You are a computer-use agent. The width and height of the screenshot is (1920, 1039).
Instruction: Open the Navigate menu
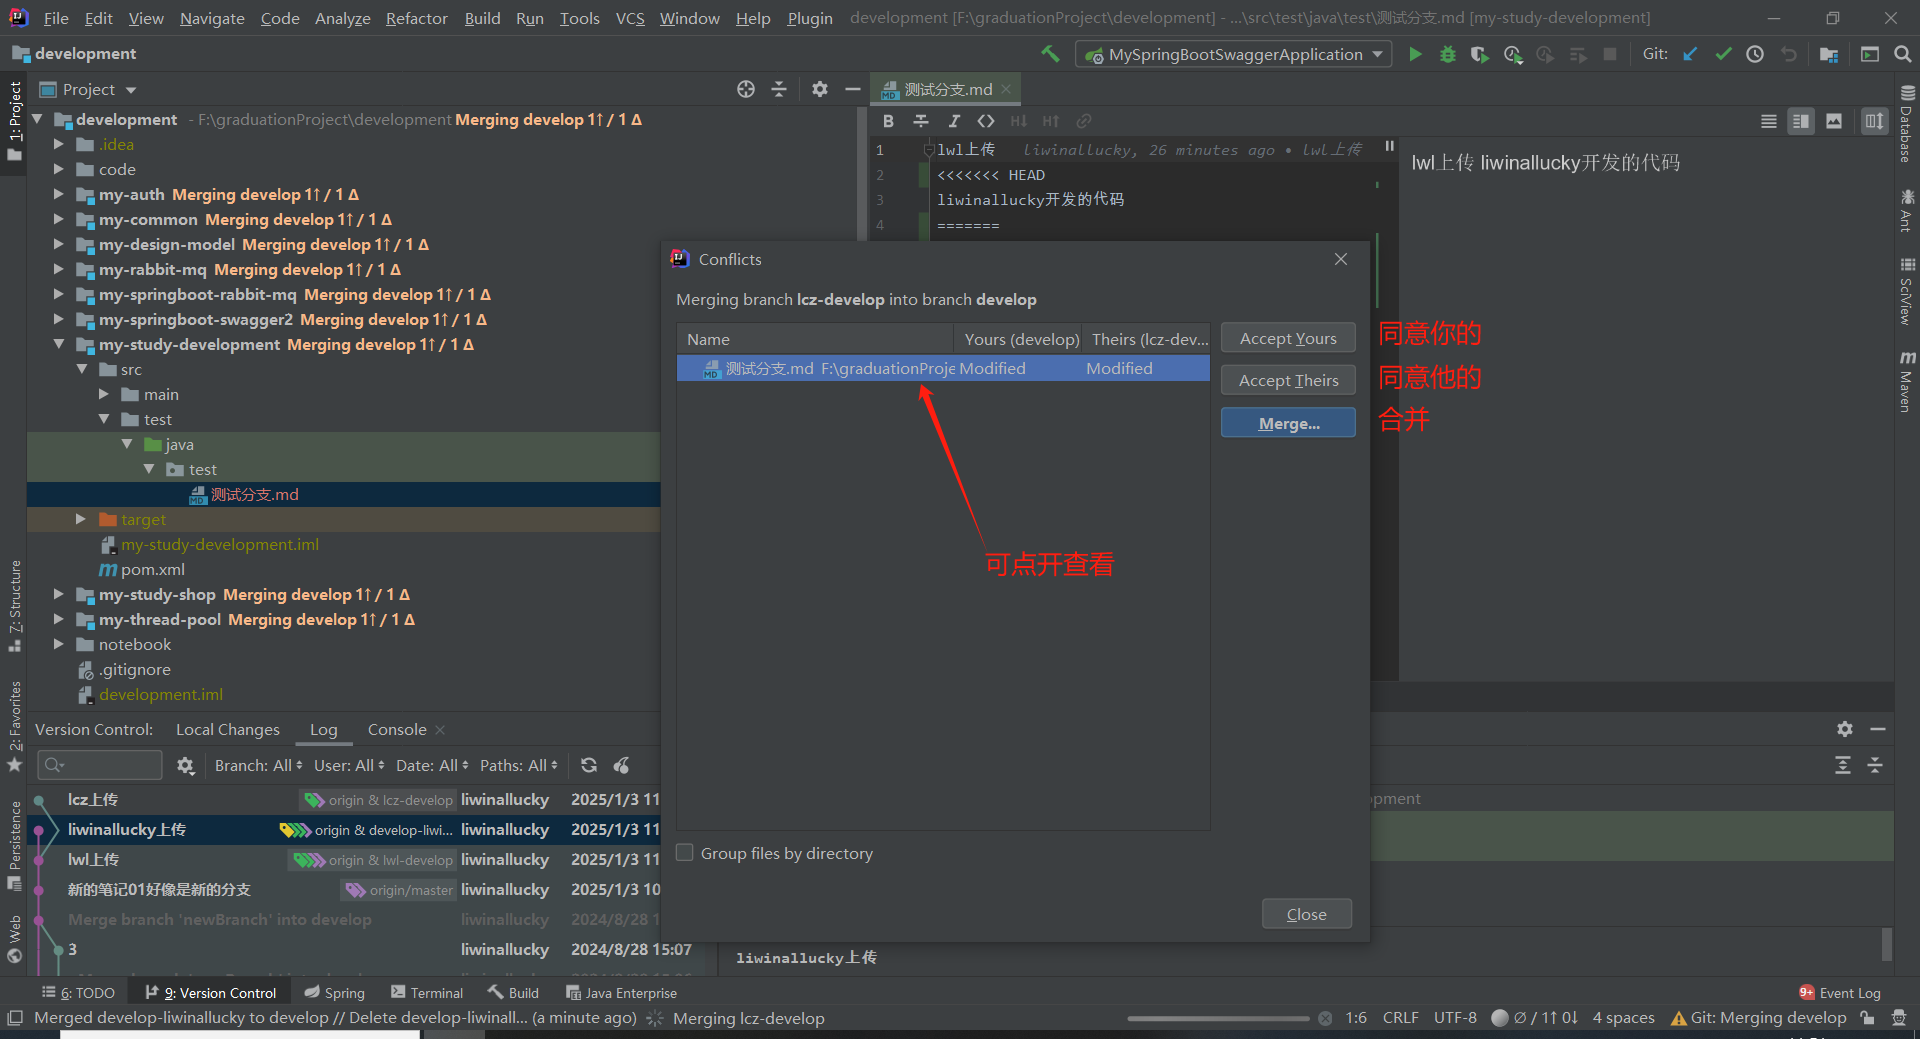(212, 18)
